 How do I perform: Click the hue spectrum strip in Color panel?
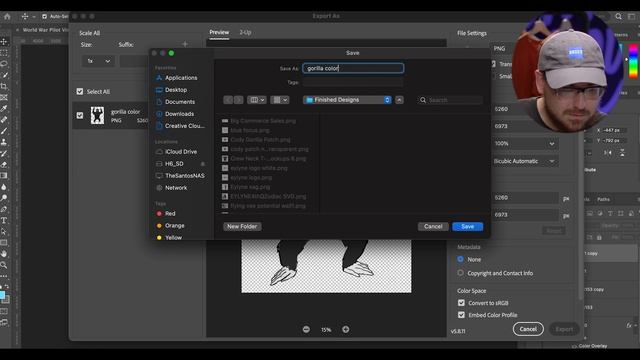point(633,61)
